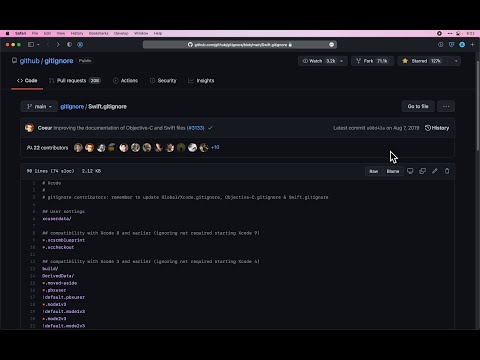Toggle the Safari sidebar
This screenshot has width=480, height=360.
31,44
